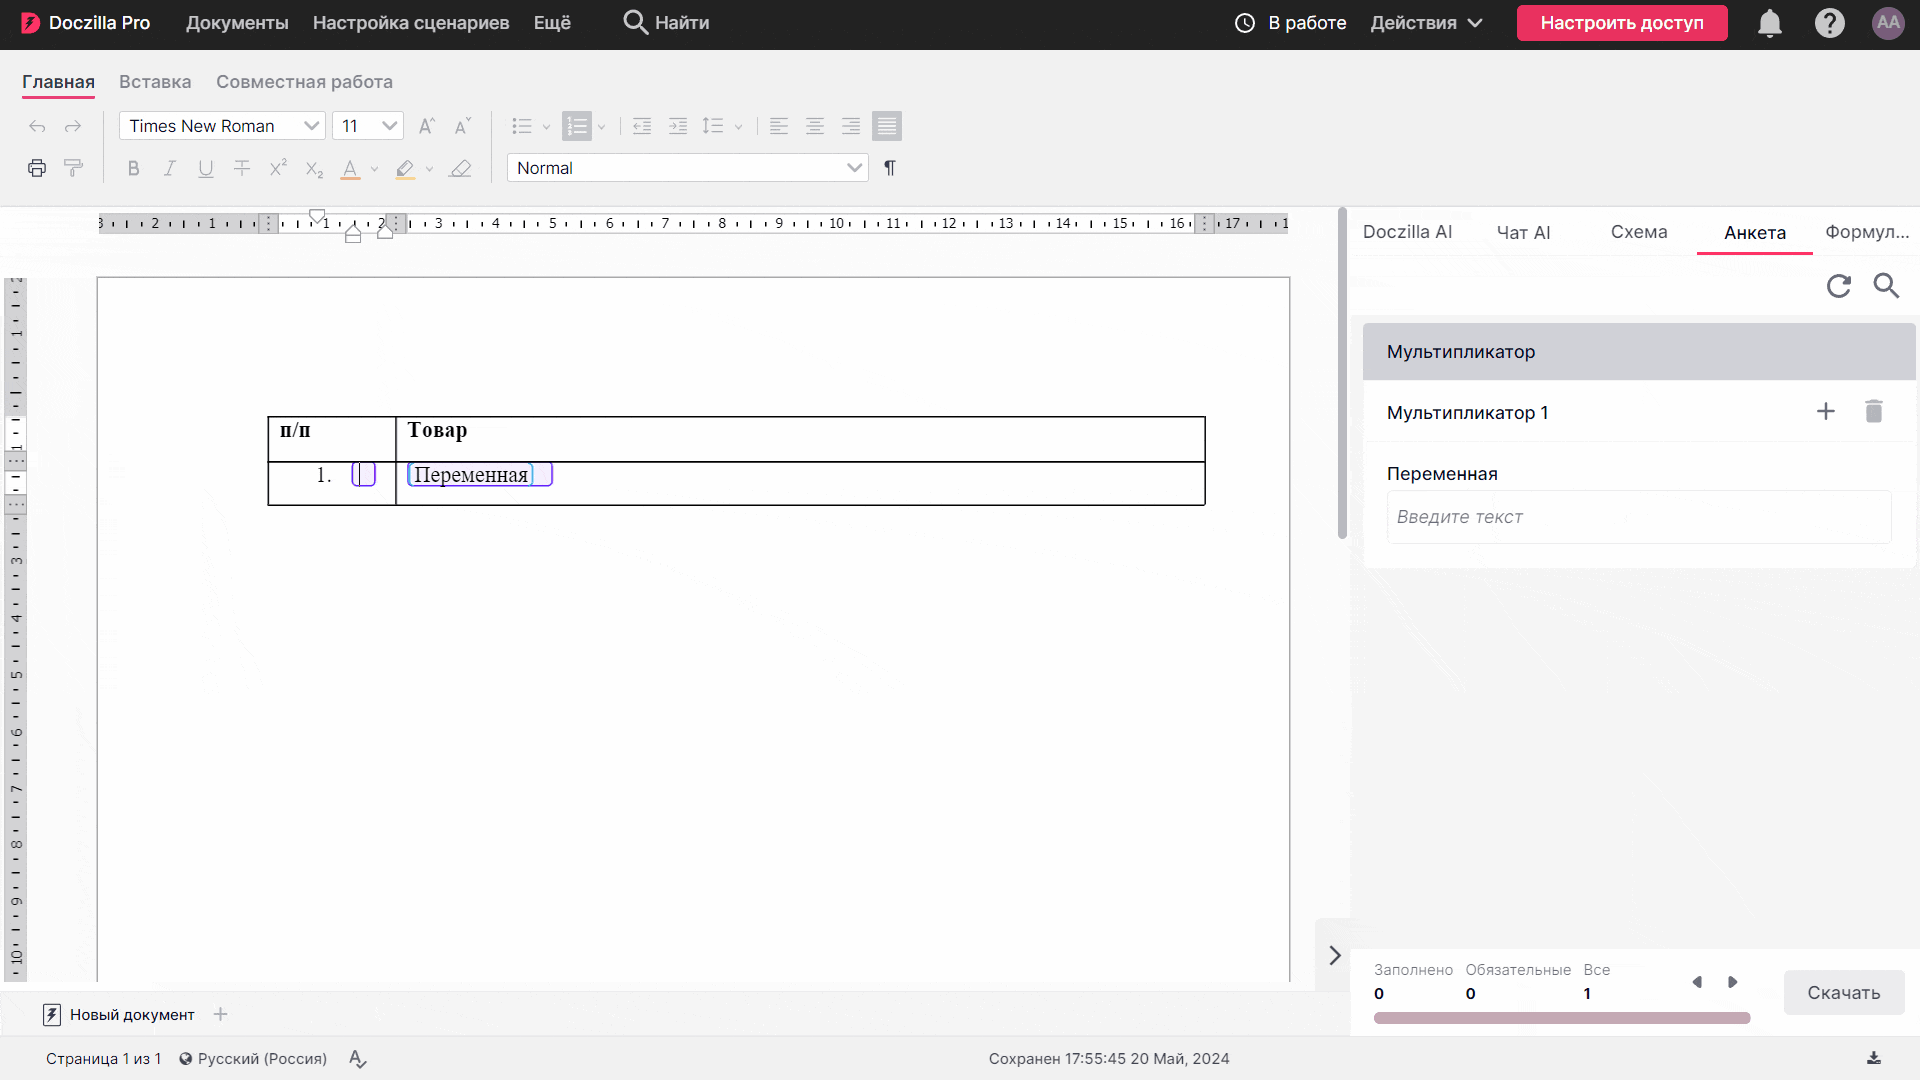Go to previous questionnaire field arrow

[x=1697, y=982]
